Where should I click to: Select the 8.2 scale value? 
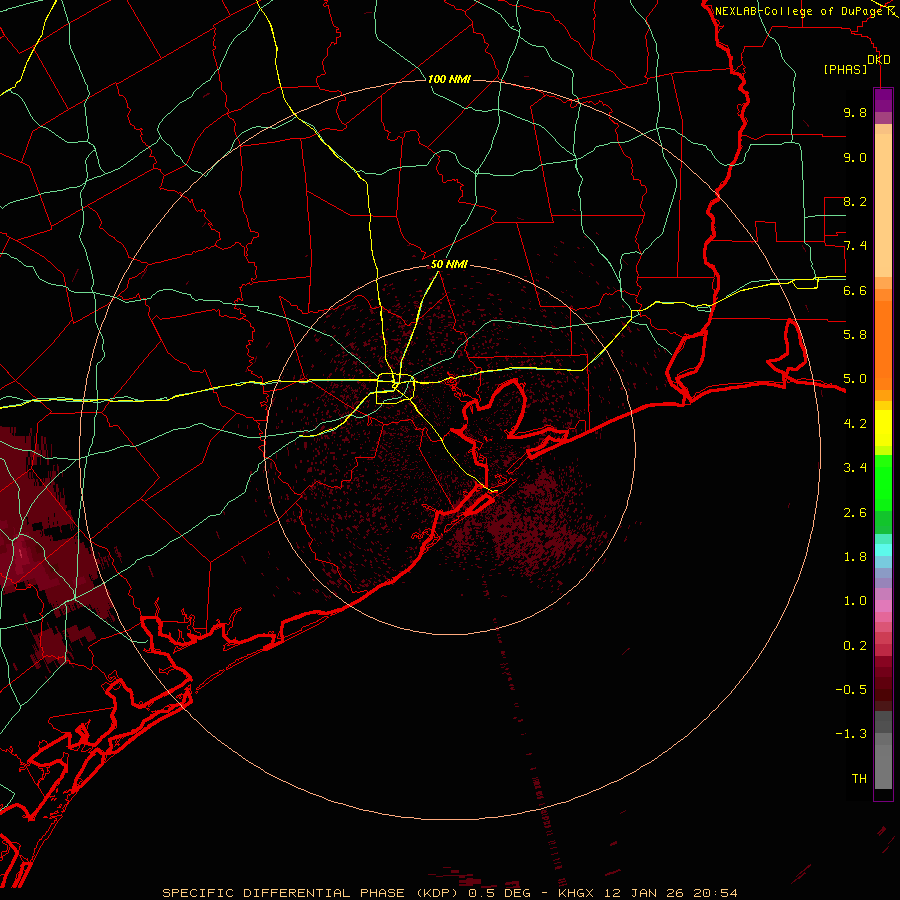pyautogui.click(x=855, y=201)
